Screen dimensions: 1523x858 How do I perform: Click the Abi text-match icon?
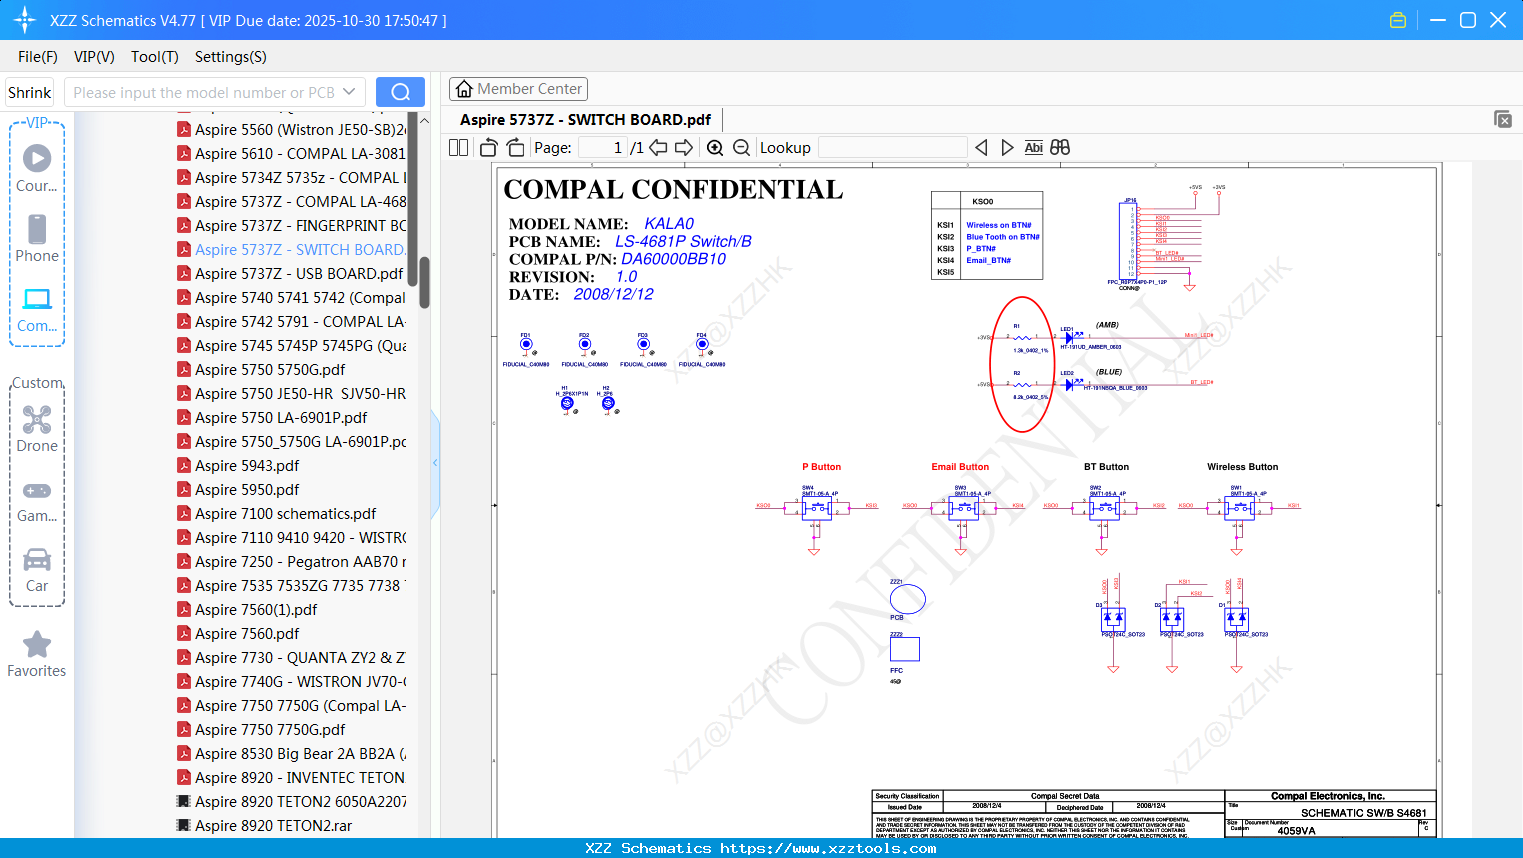(x=1033, y=147)
